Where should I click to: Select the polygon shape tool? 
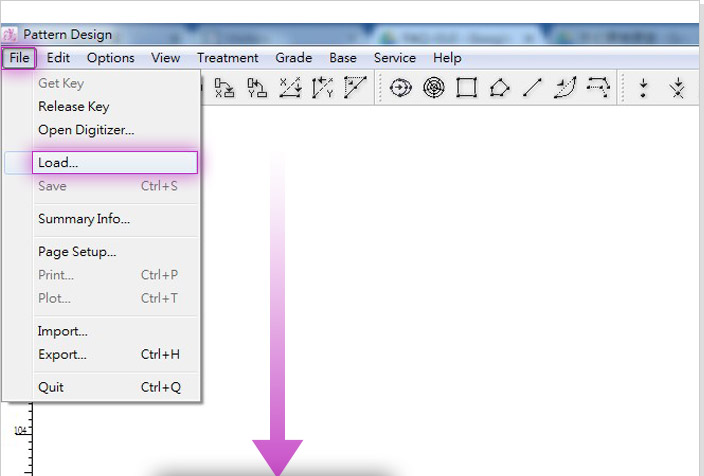point(499,88)
